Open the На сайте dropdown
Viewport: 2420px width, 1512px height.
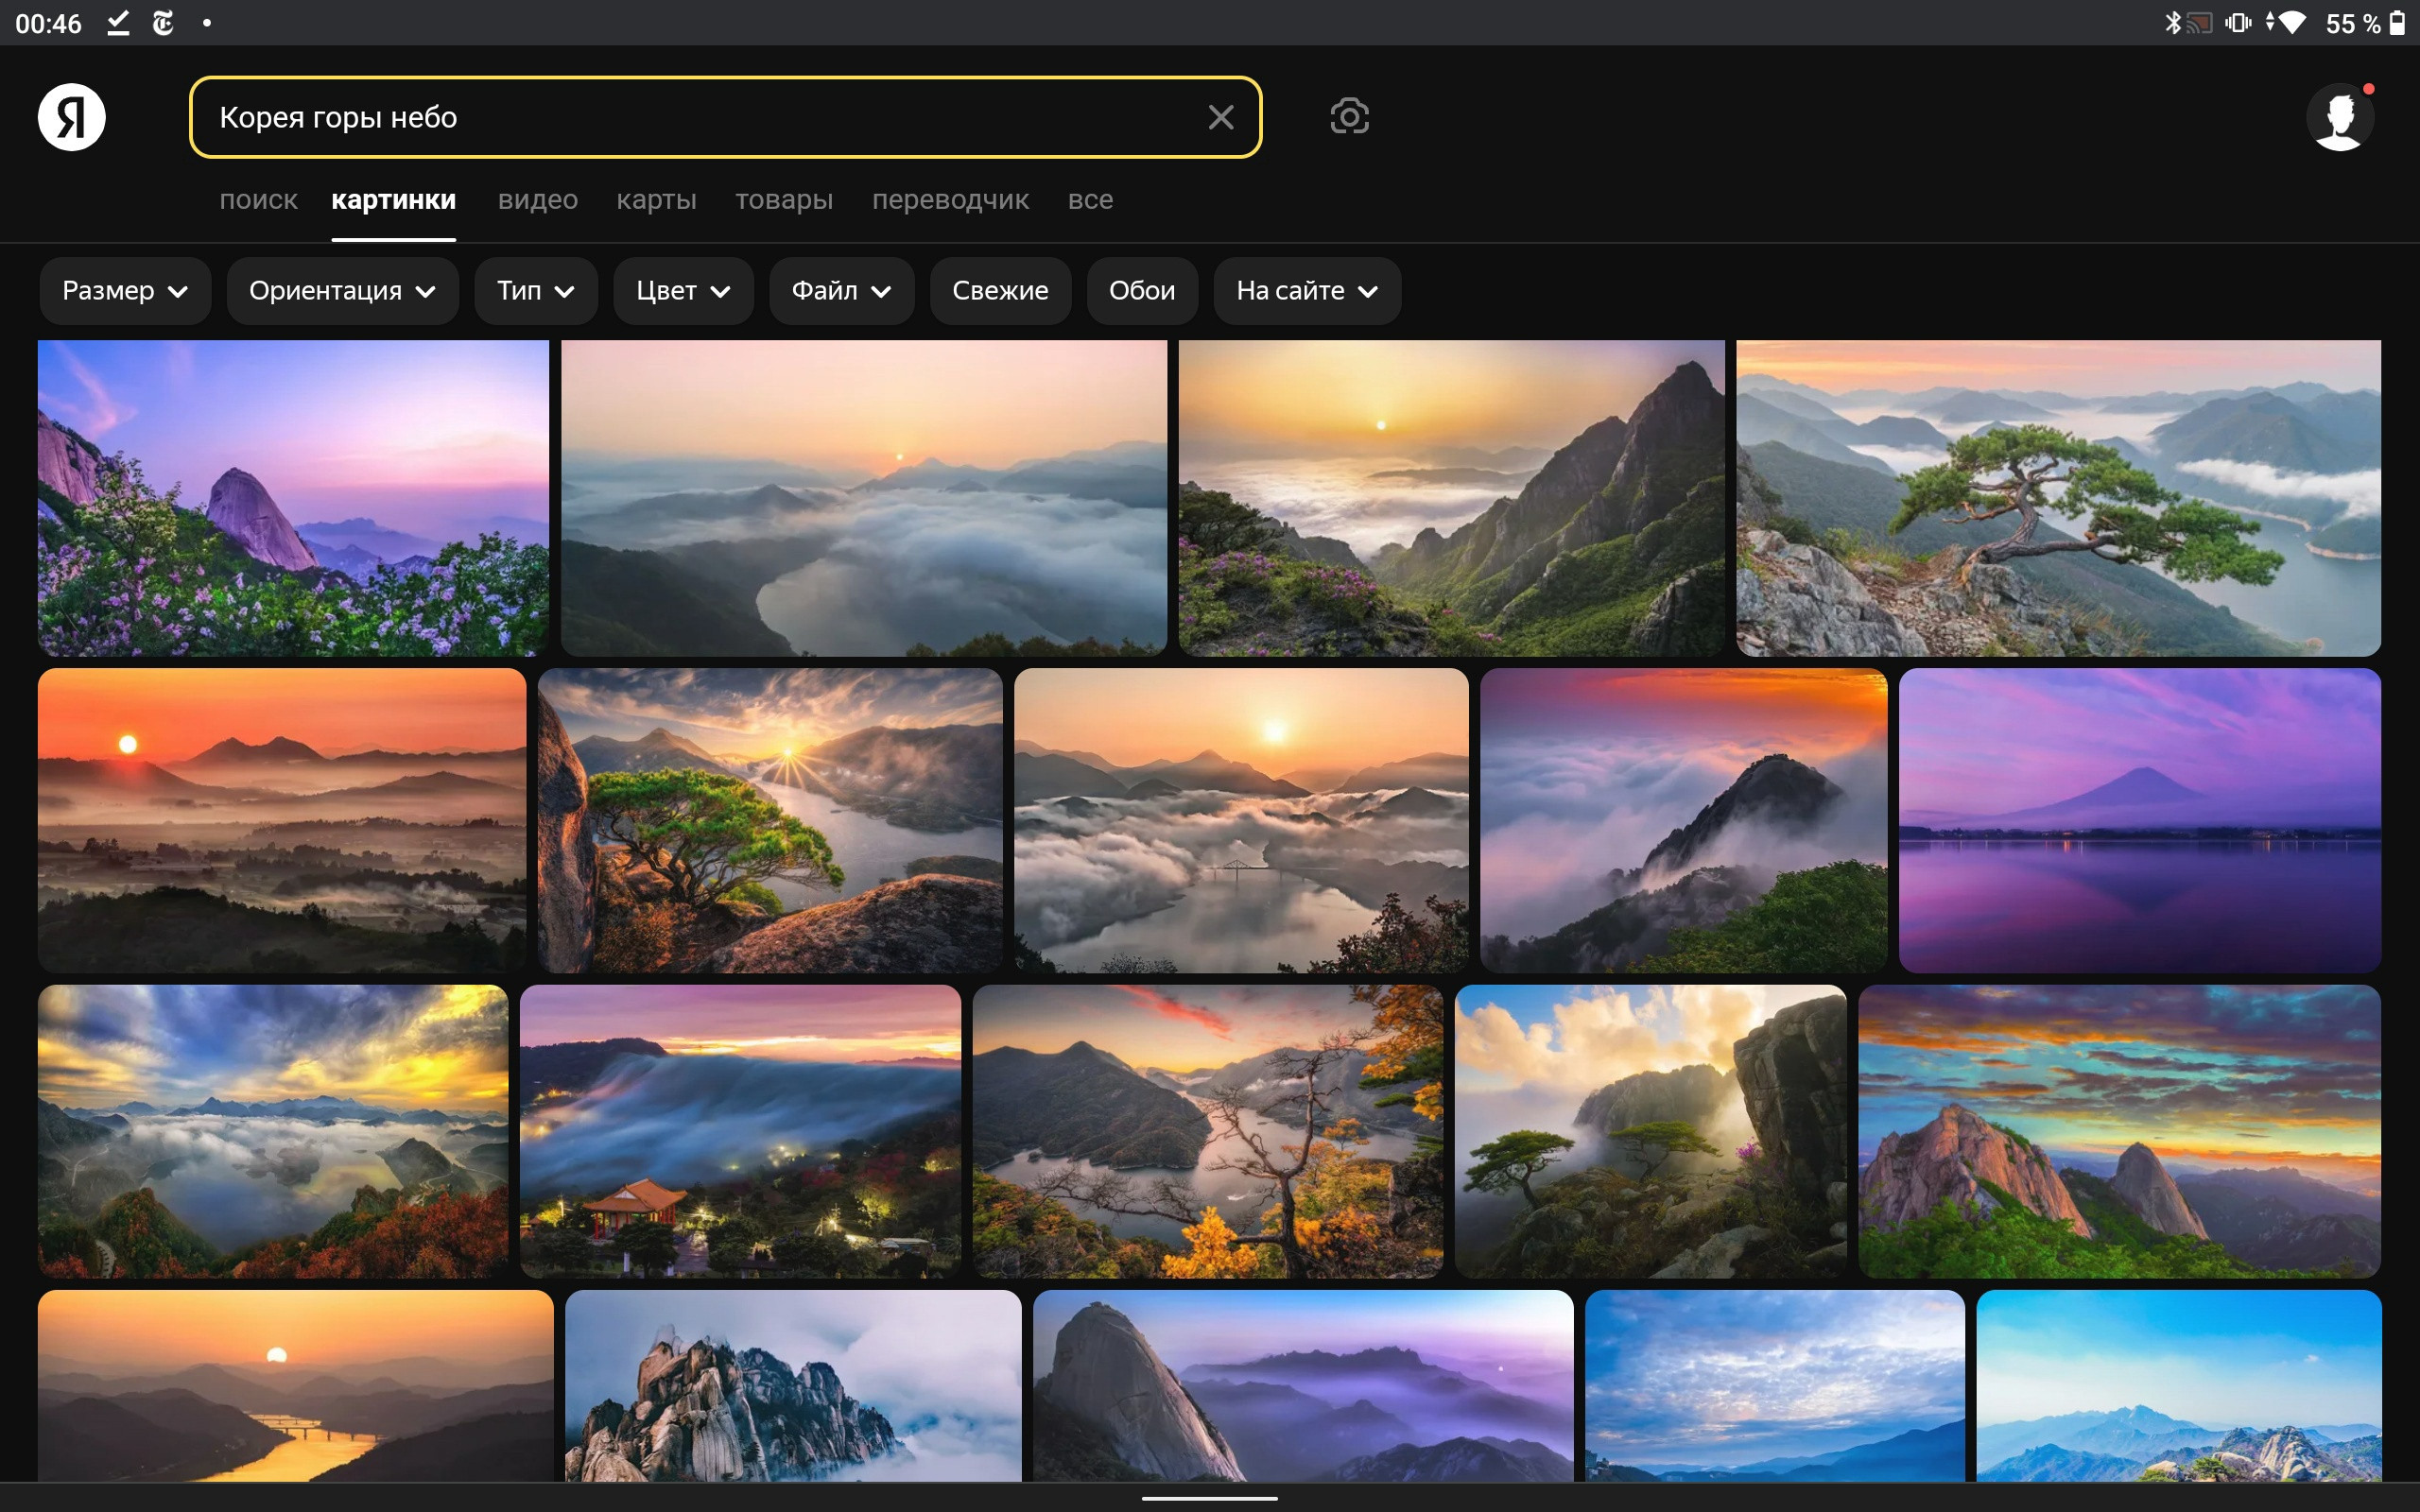[x=1307, y=291]
